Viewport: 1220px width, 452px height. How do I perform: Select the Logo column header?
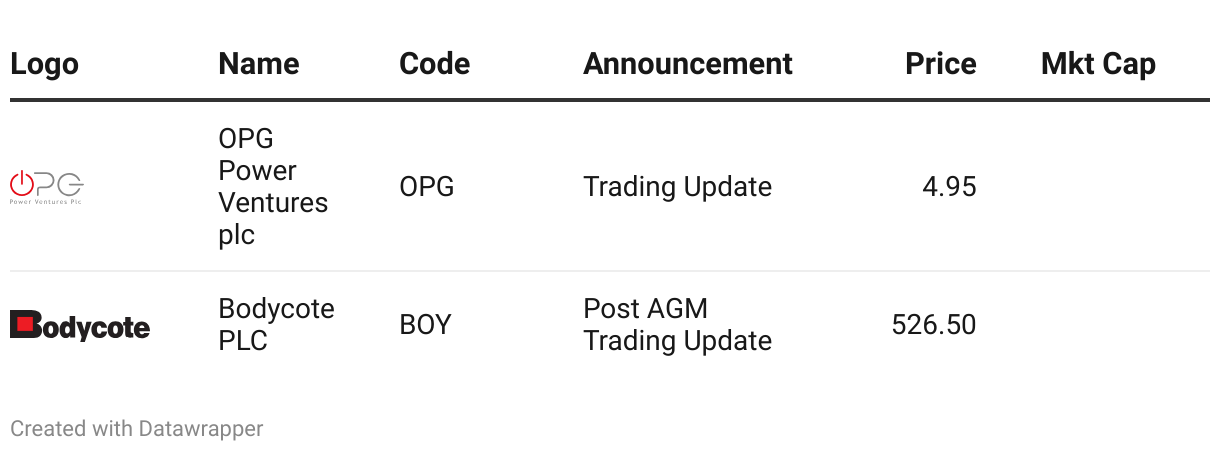[x=44, y=64]
